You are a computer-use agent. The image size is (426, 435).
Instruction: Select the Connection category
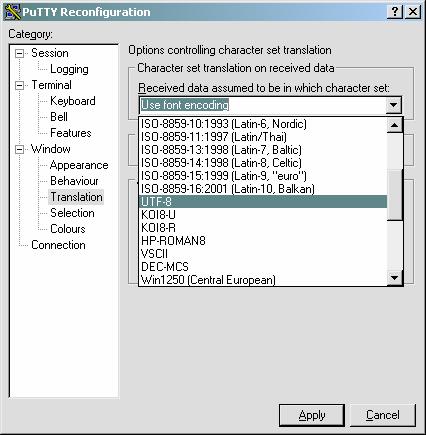click(58, 245)
